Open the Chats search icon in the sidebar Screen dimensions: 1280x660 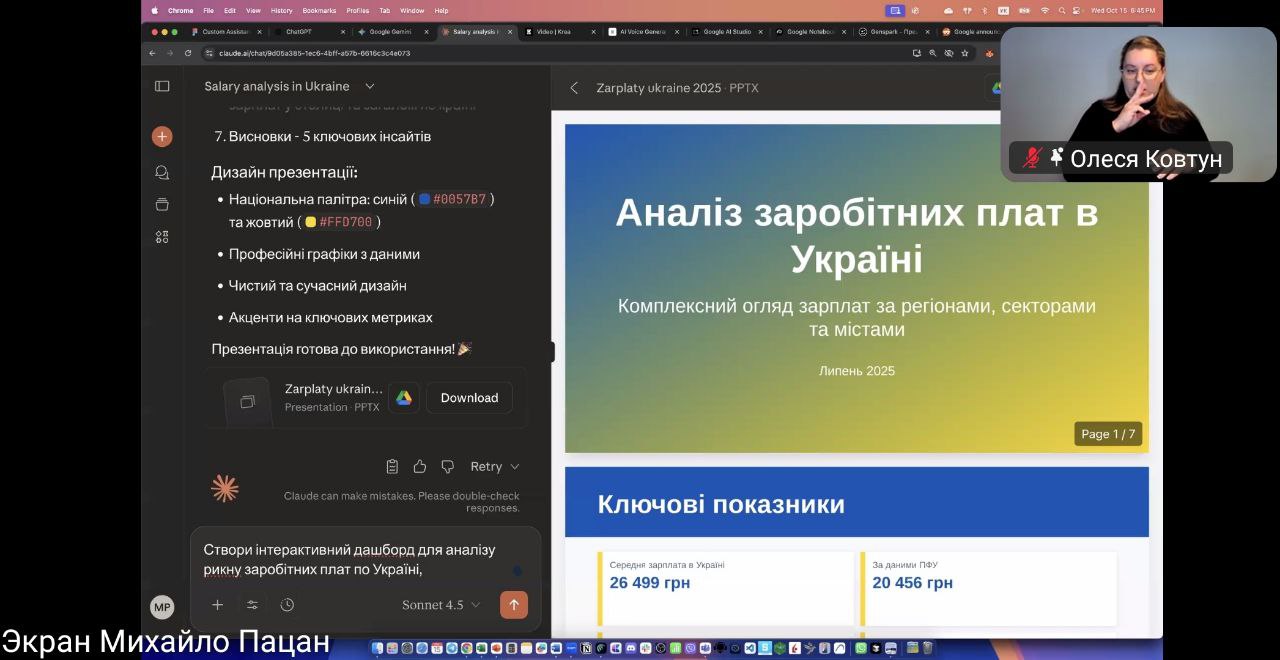(162, 172)
